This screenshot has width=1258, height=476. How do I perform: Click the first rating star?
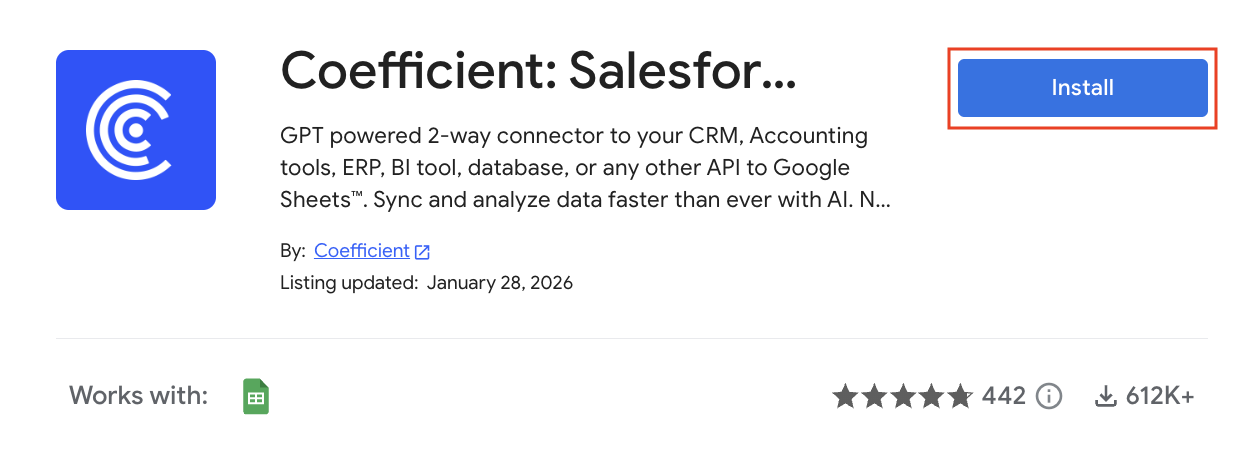click(845, 397)
